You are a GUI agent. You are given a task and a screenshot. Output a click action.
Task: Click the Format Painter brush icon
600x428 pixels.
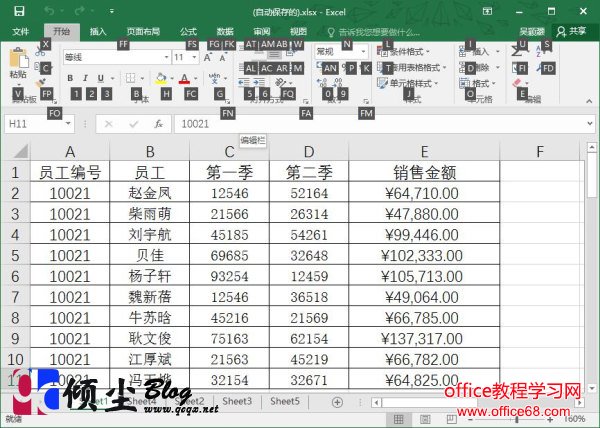click(x=39, y=83)
